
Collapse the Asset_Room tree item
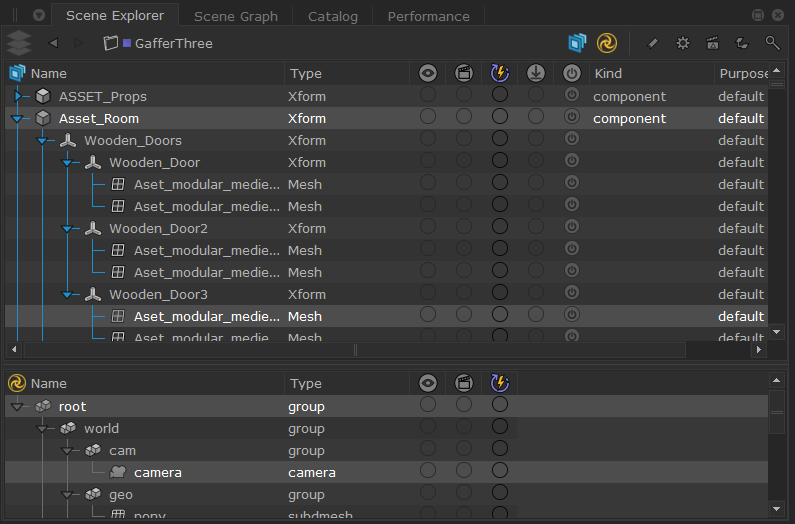tap(18, 119)
